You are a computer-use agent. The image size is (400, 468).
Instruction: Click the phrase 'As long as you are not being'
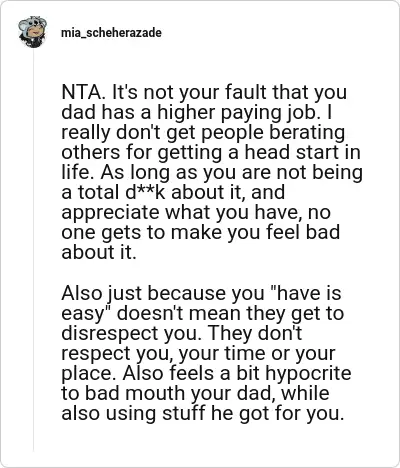point(231,173)
